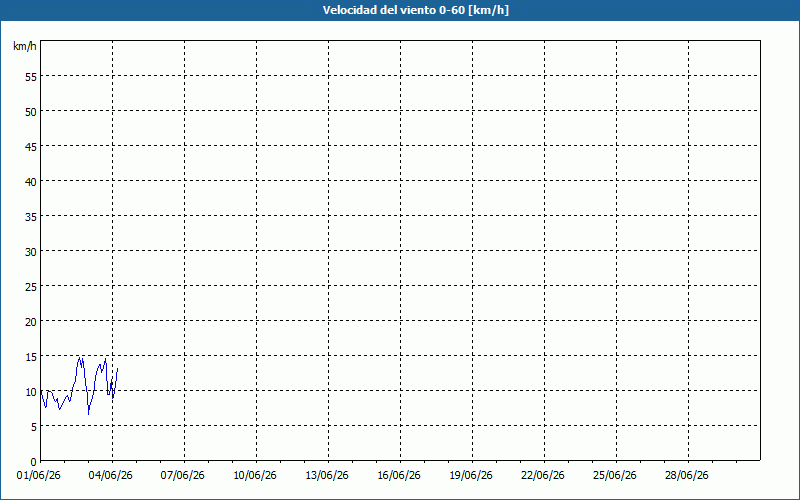Click the date label 04/06/26
Viewport: 800px width, 500px height.
pos(110,476)
